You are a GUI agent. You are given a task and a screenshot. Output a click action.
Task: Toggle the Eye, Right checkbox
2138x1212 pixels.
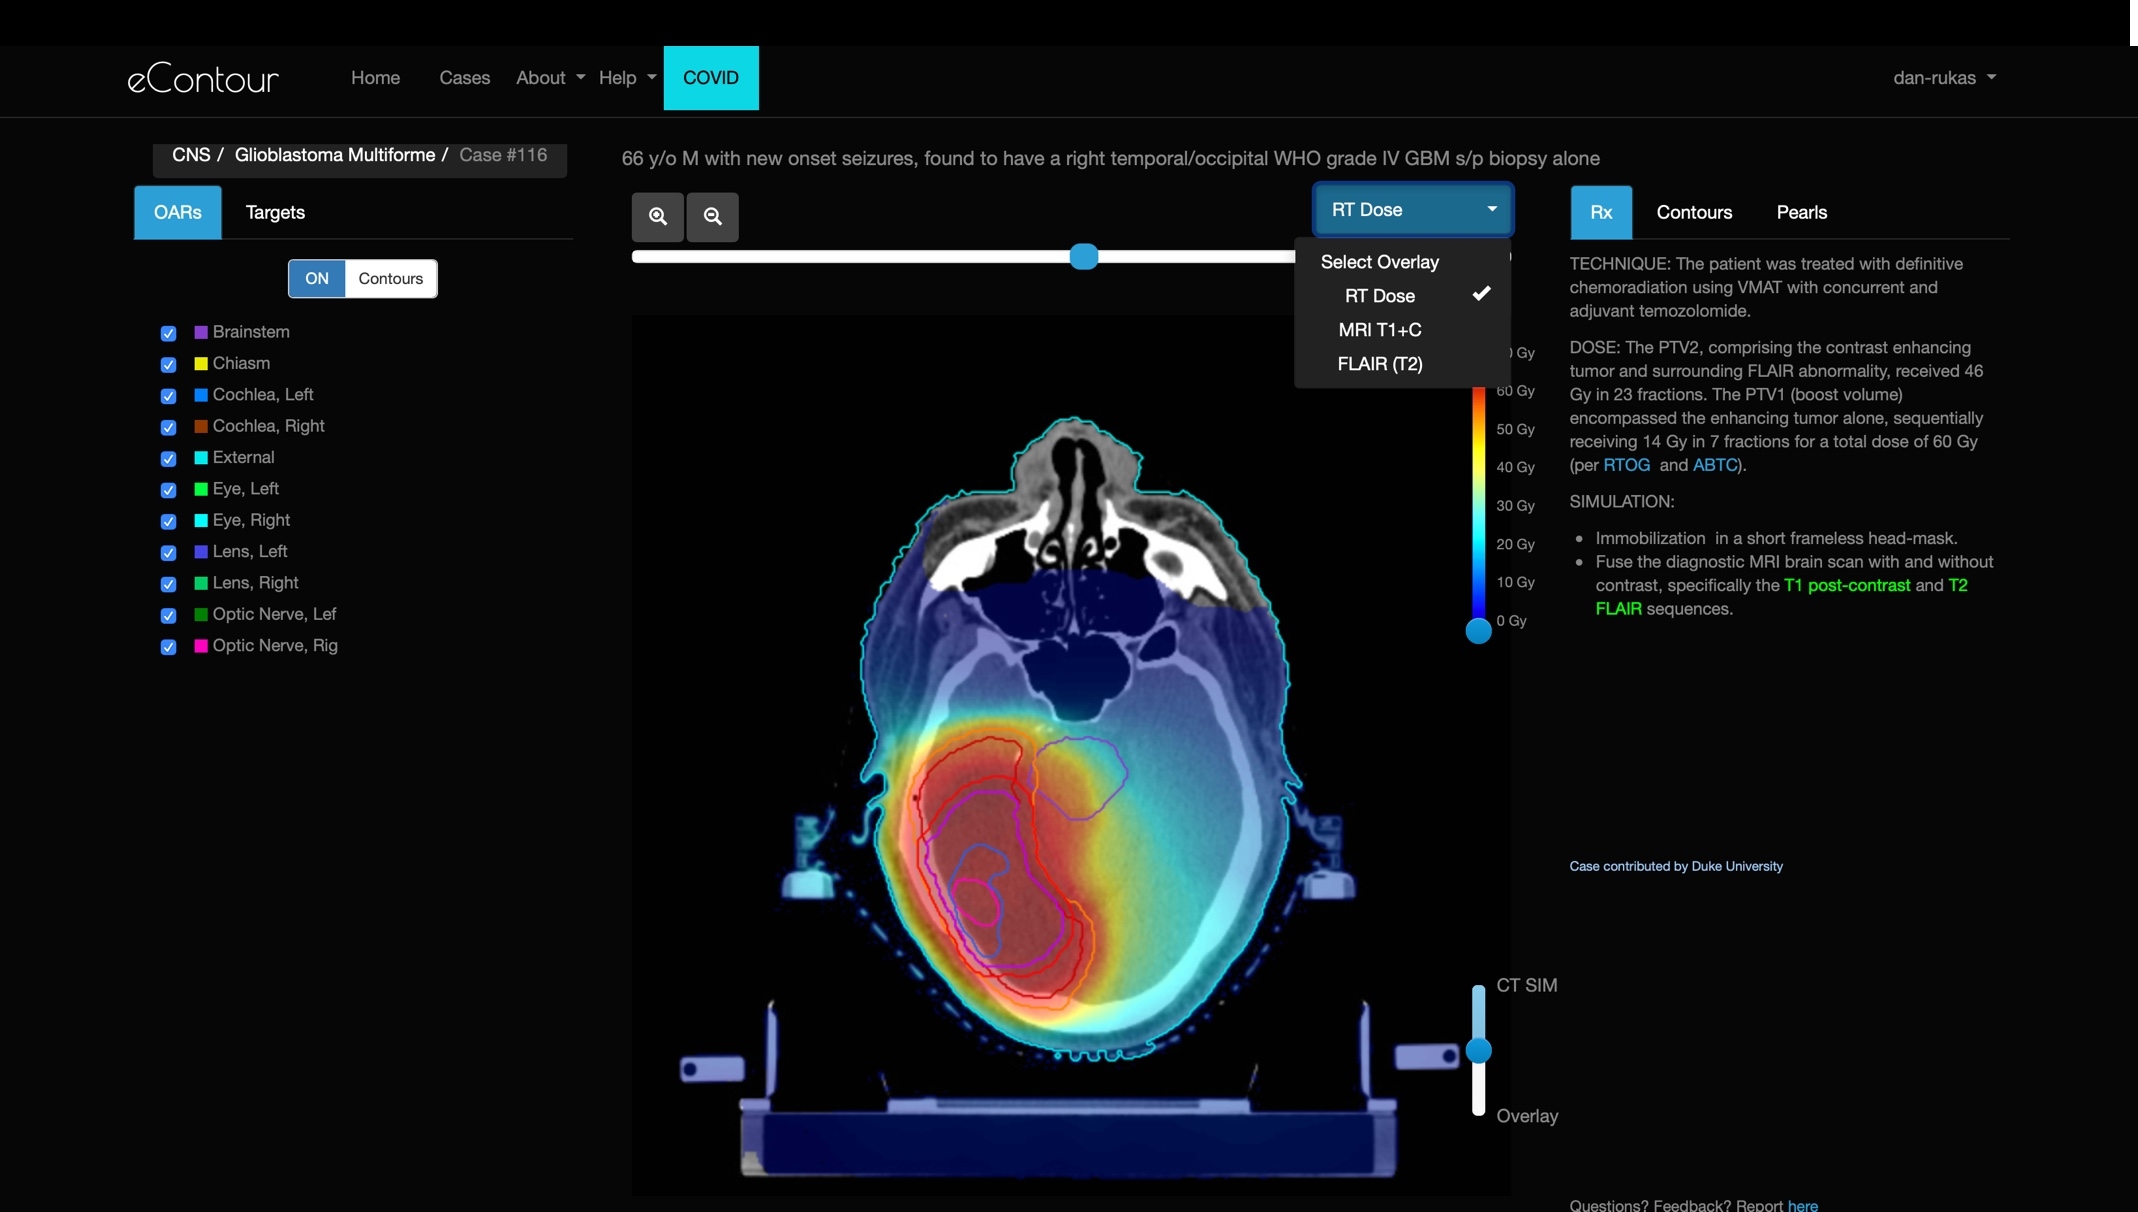tap(168, 521)
